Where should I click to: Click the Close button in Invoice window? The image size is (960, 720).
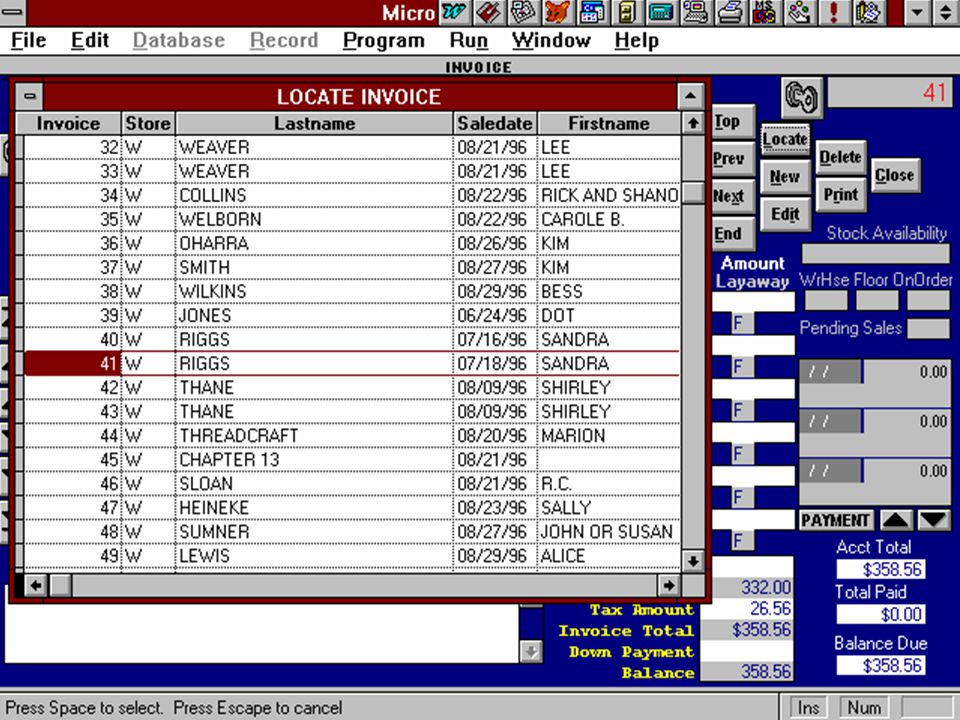coord(894,176)
